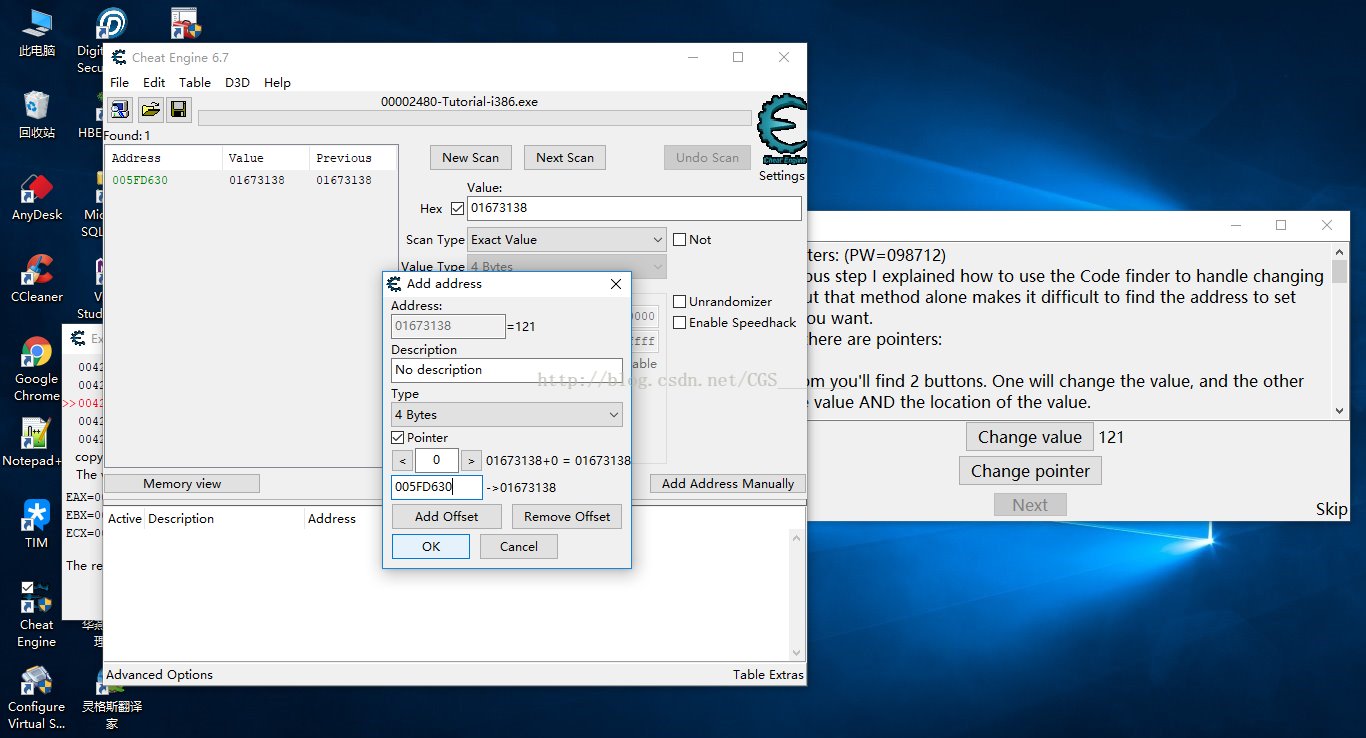Screen dimensions: 1366x738
Task: Open the D3D menu
Action: point(237,83)
